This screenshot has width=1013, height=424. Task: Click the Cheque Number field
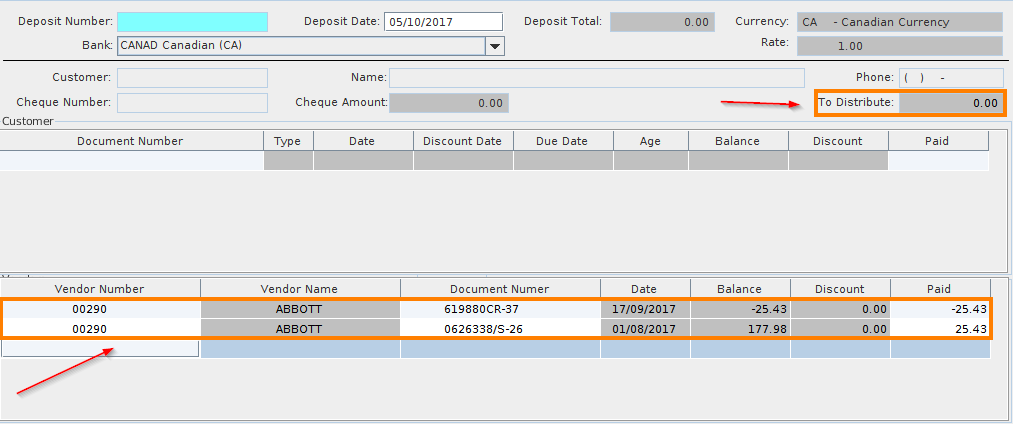tap(192, 102)
